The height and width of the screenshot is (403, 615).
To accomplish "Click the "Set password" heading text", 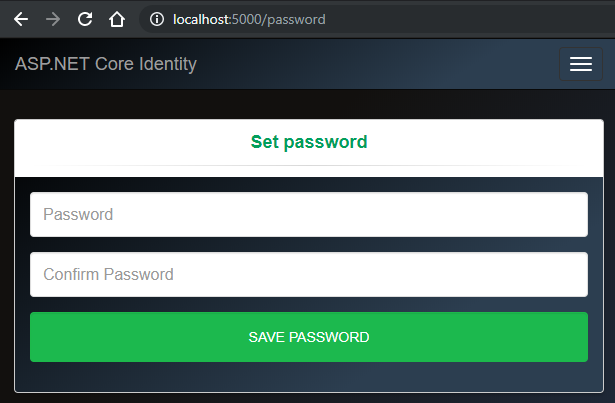I will [309, 142].
